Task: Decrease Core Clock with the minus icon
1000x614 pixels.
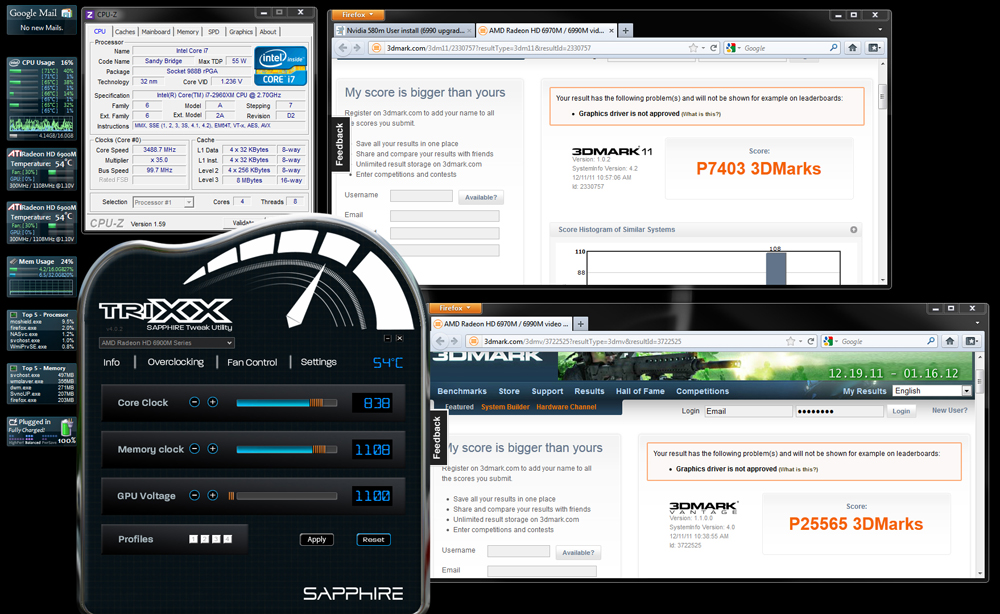Action: [x=195, y=402]
